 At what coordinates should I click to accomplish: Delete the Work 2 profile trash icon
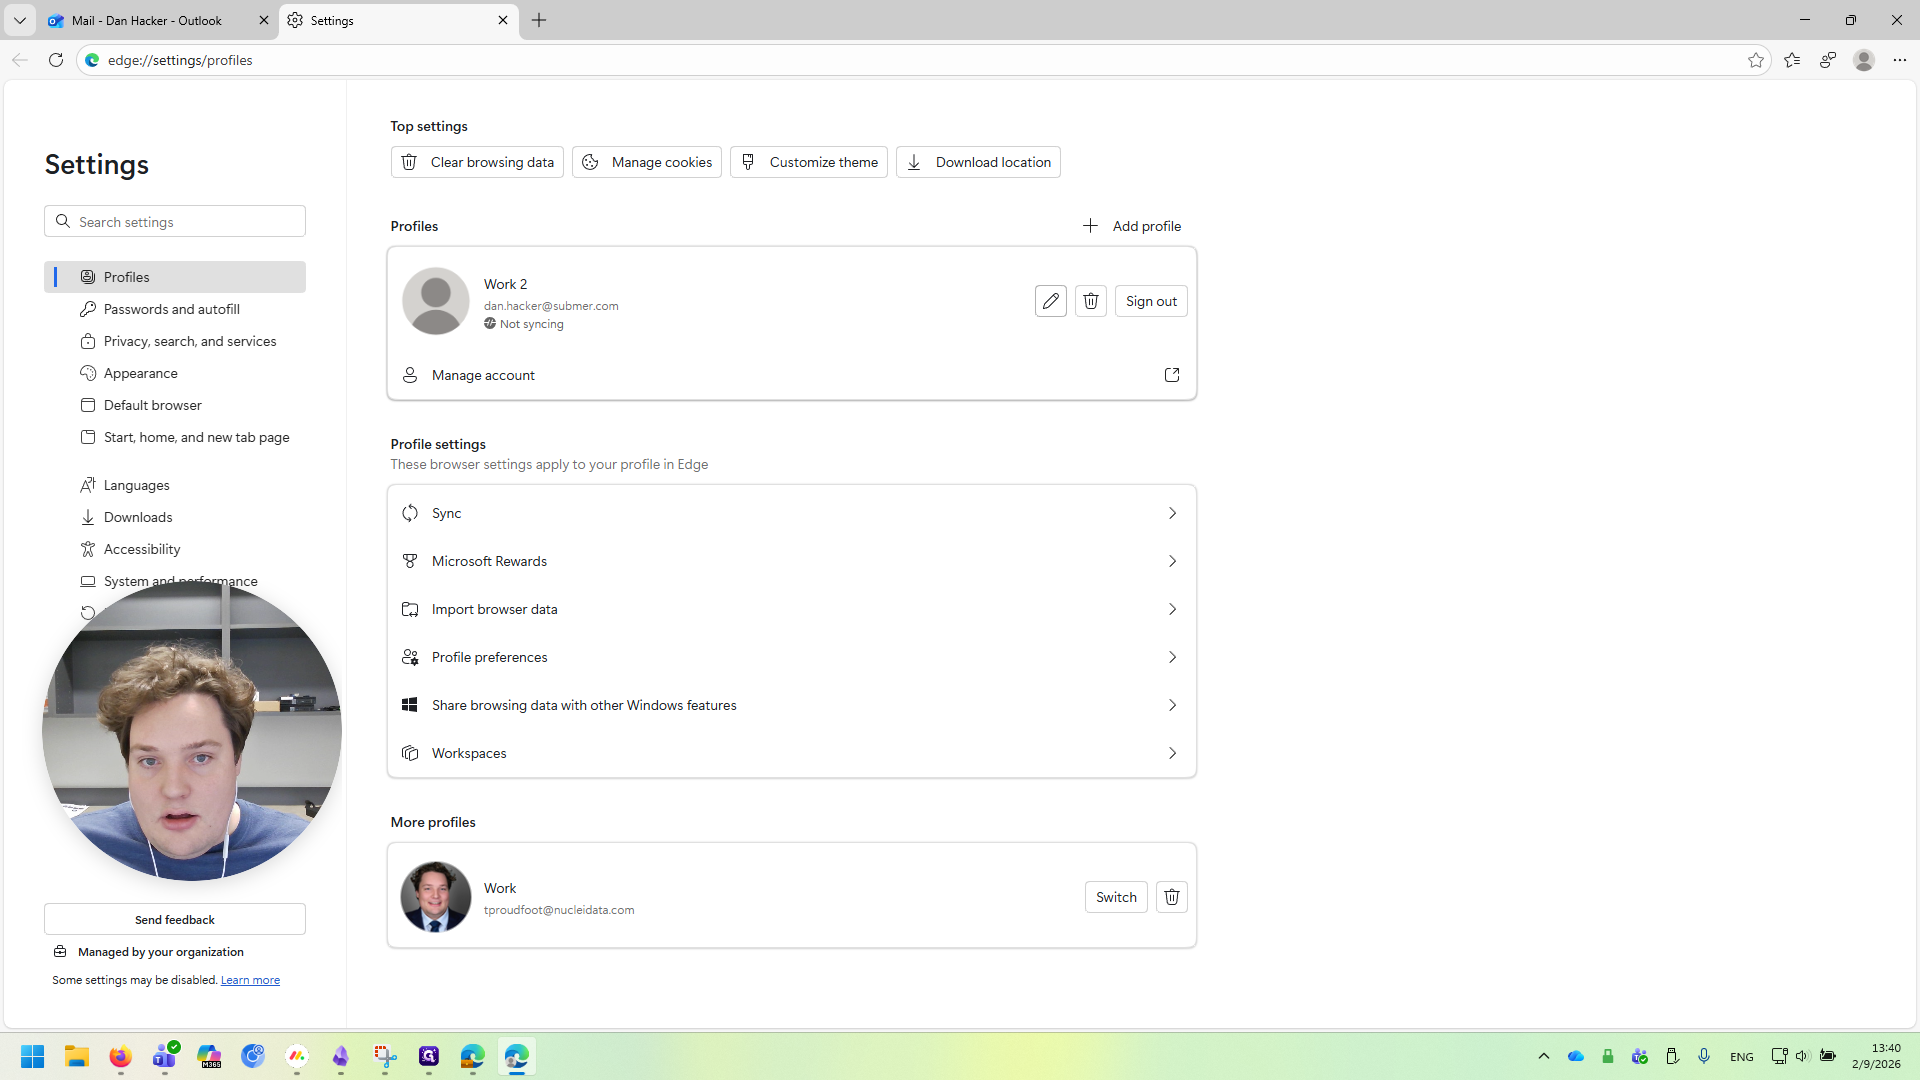tap(1091, 301)
